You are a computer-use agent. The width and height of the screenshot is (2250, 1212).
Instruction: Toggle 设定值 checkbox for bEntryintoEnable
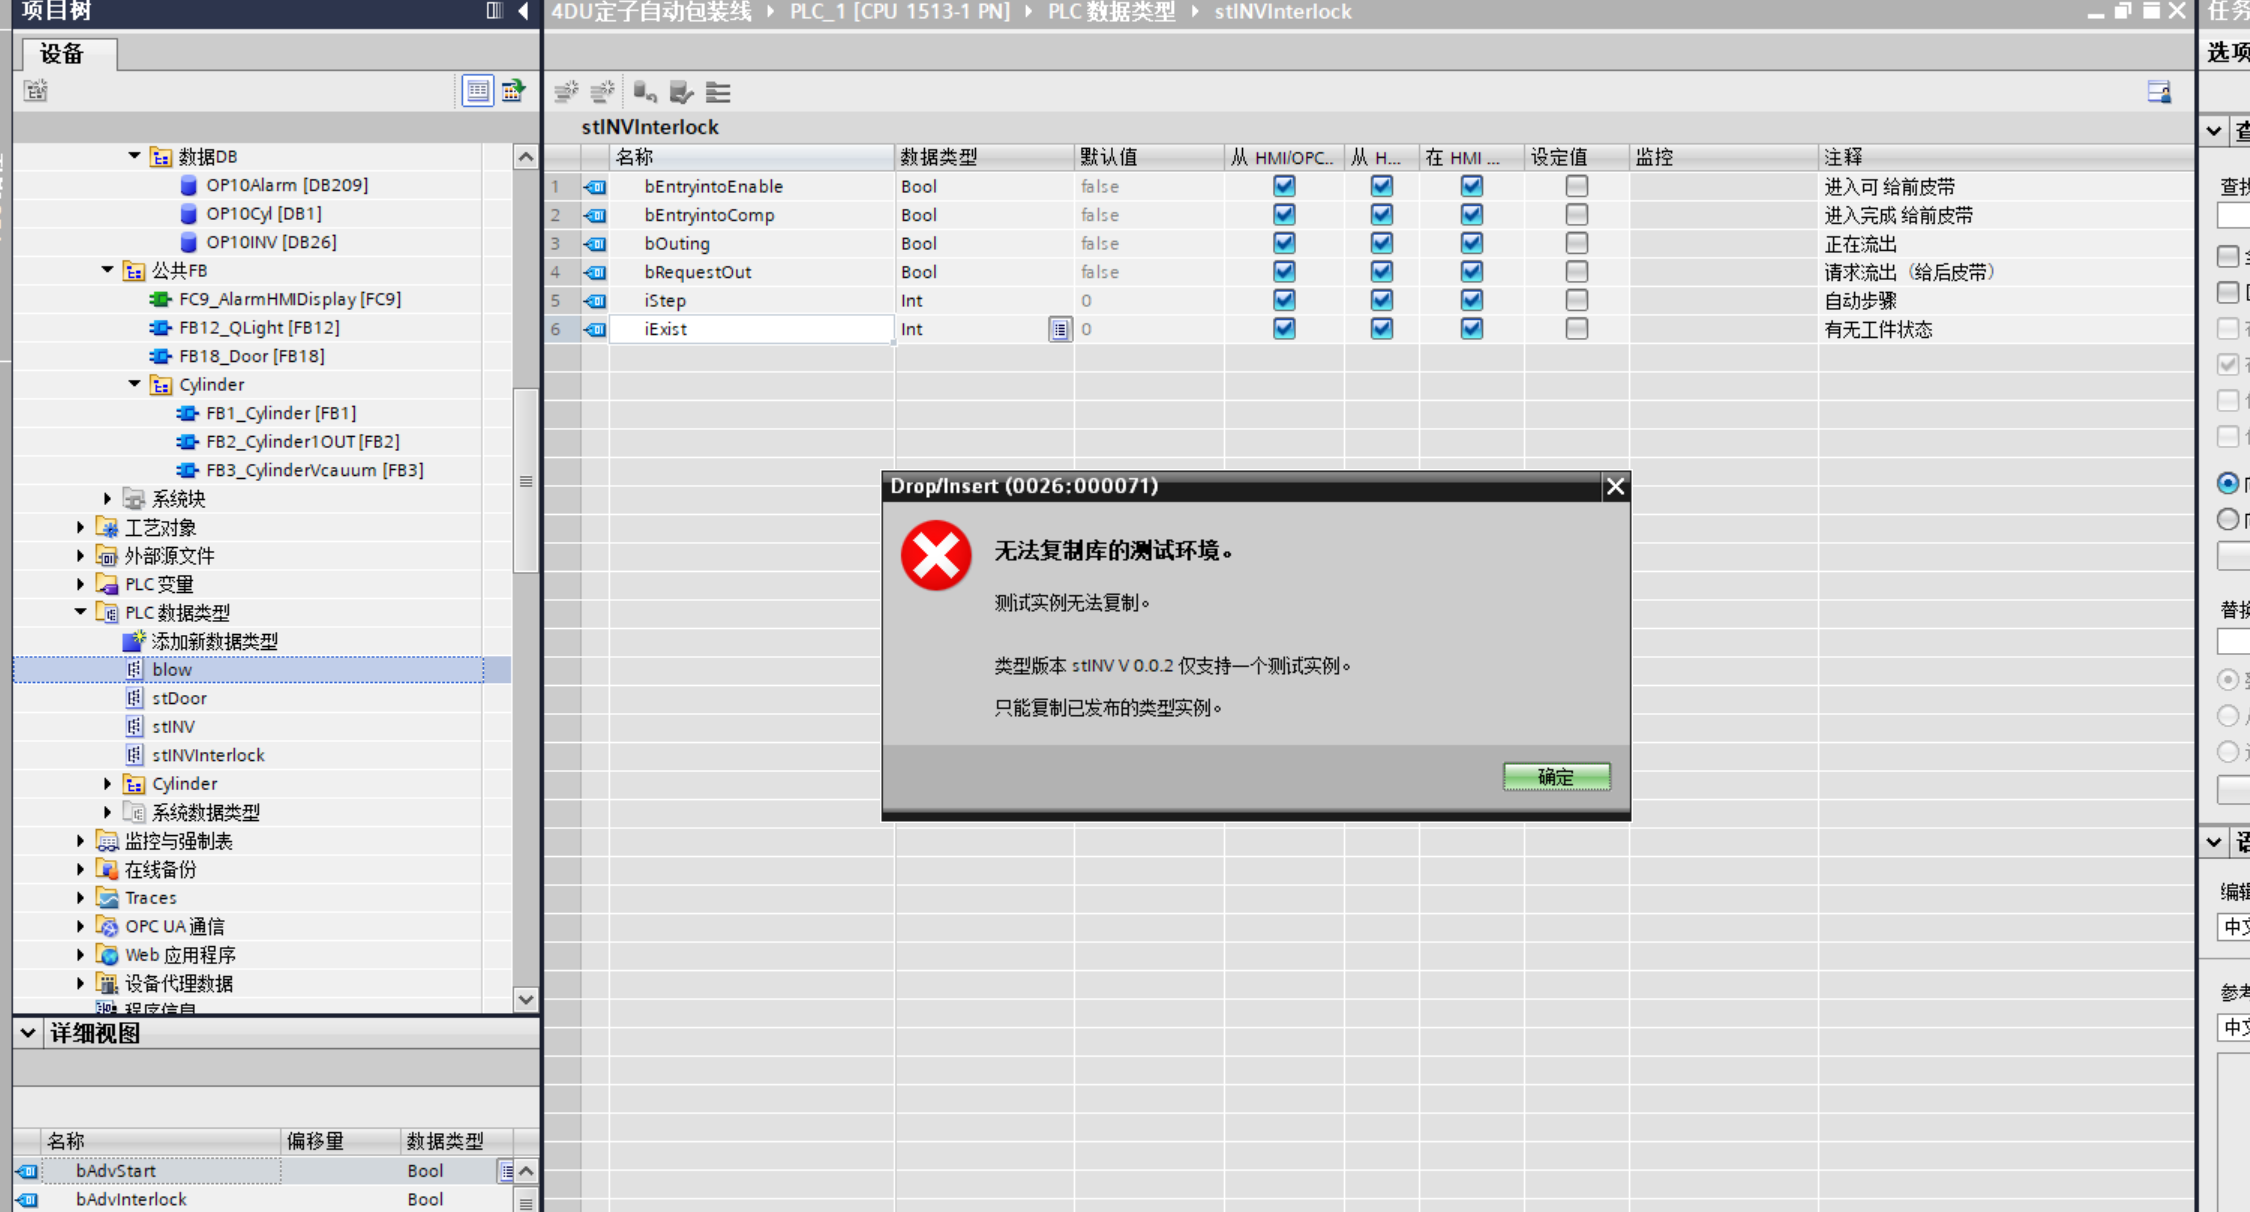(1576, 186)
